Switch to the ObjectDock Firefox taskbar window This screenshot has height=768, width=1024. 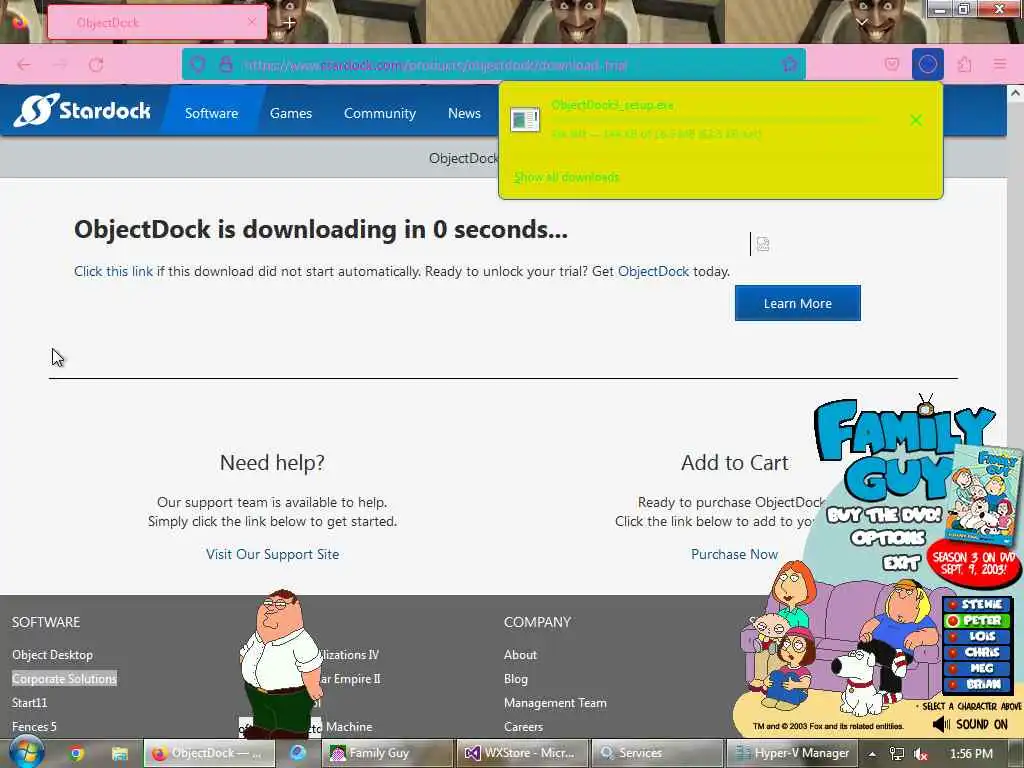tap(208, 753)
